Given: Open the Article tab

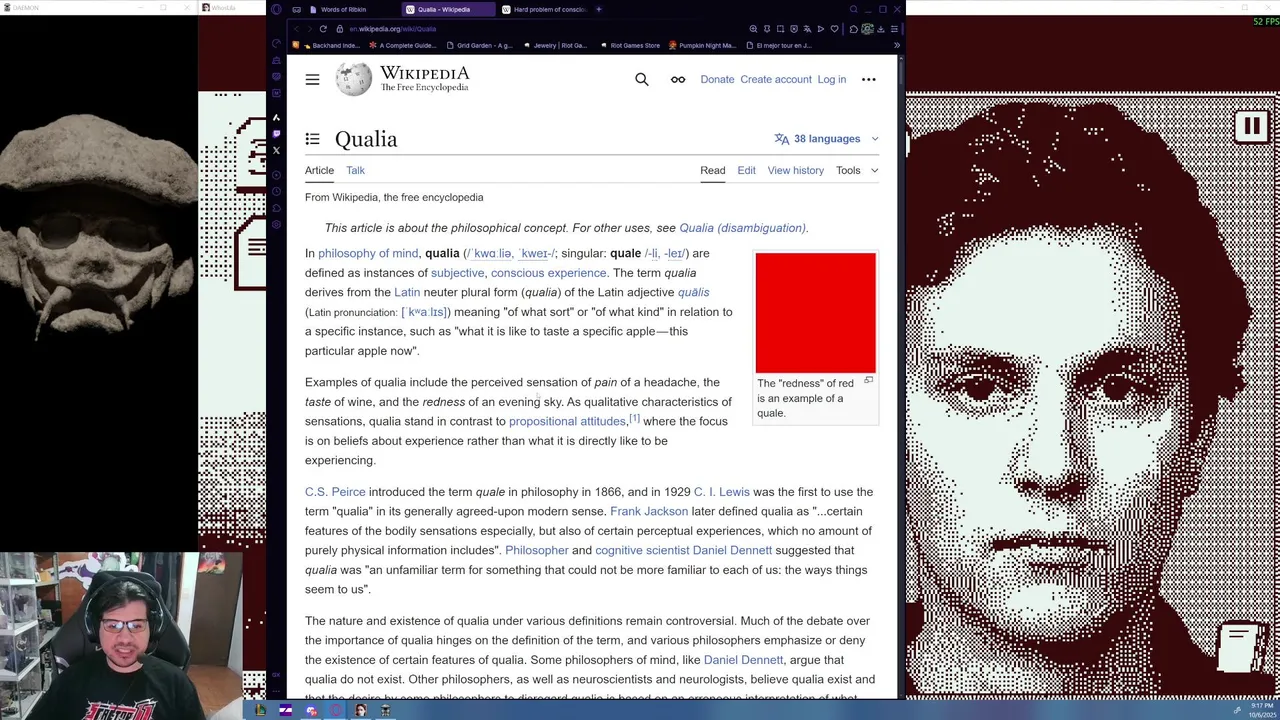Looking at the screenshot, I should 319,170.
